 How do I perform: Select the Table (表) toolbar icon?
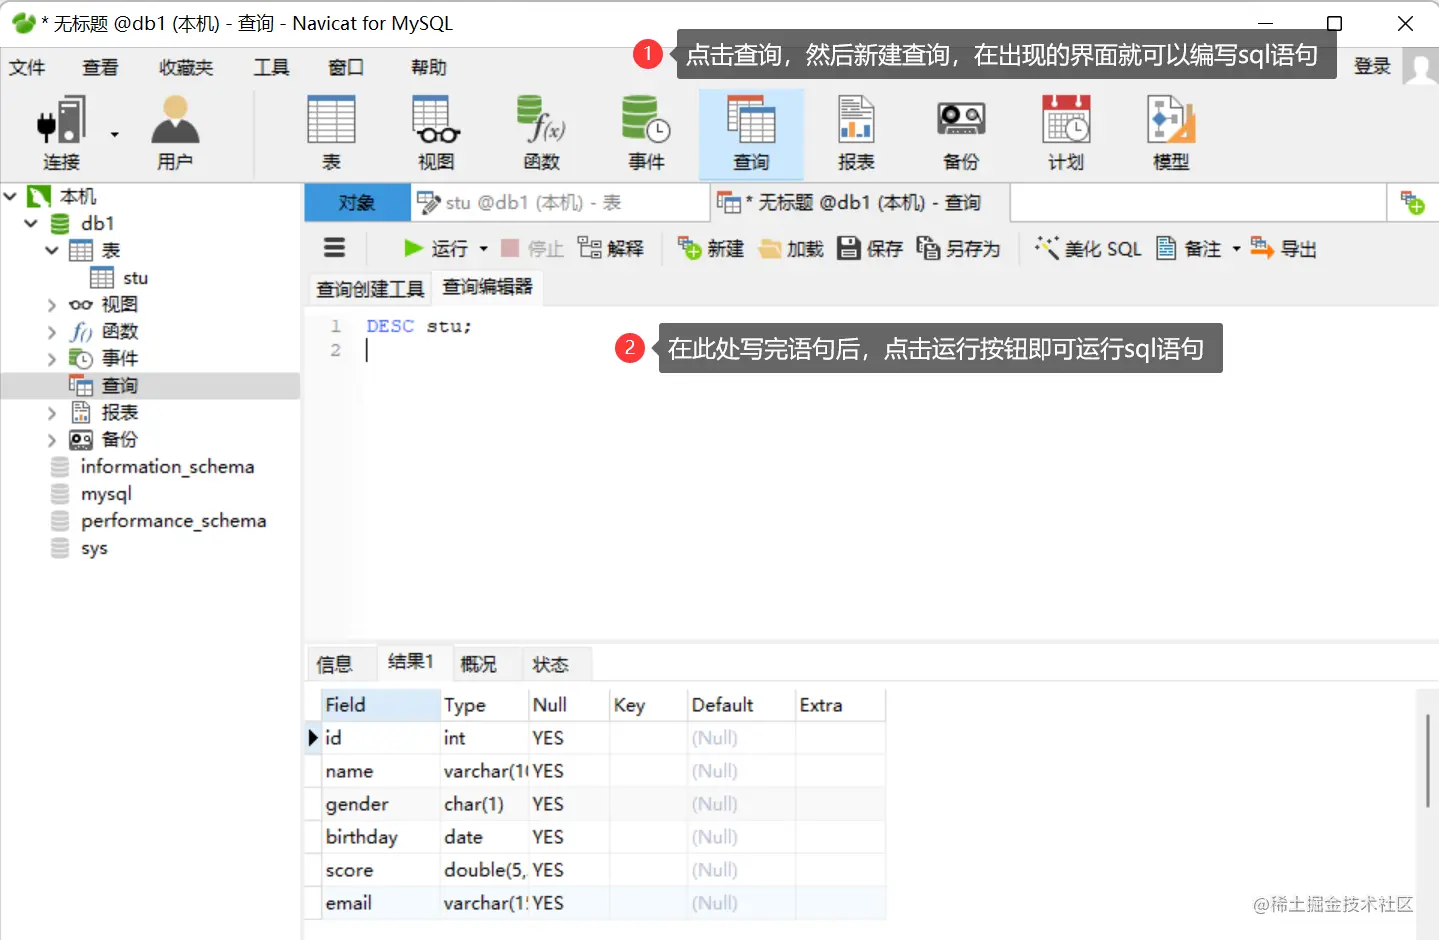pyautogui.click(x=331, y=133)
